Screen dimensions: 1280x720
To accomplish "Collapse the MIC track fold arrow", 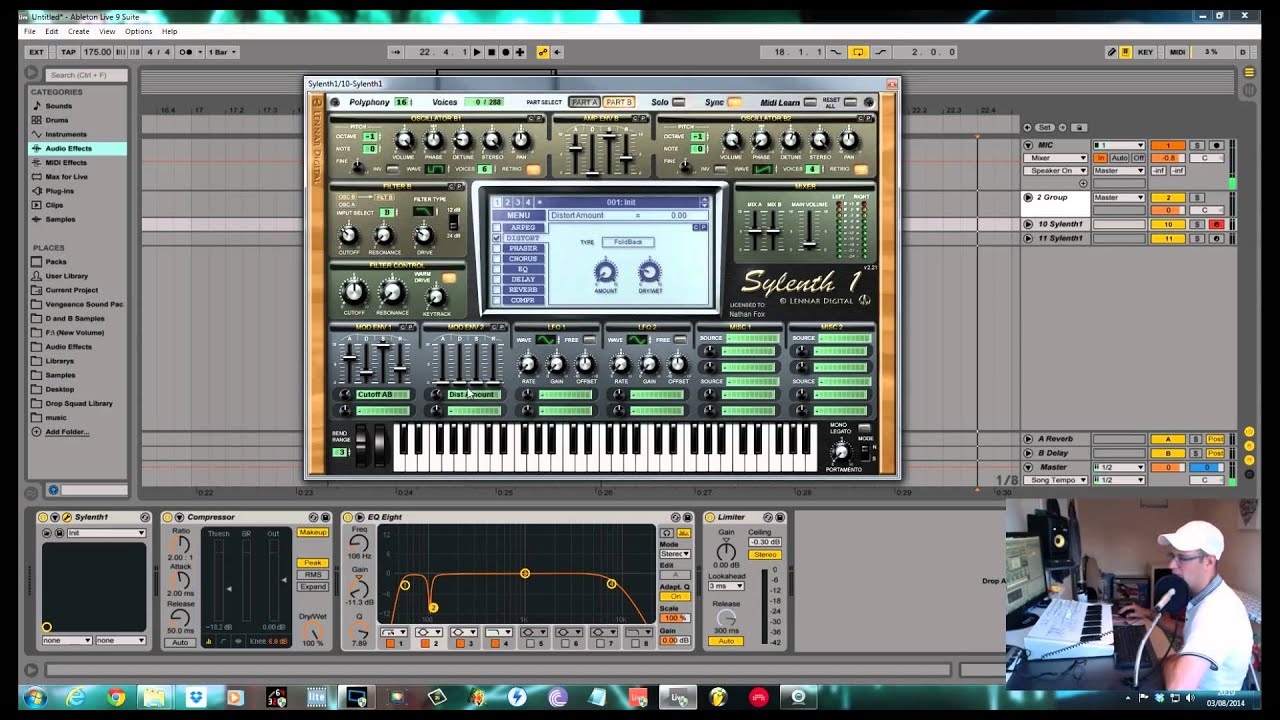I will [x=1028, y=145].
